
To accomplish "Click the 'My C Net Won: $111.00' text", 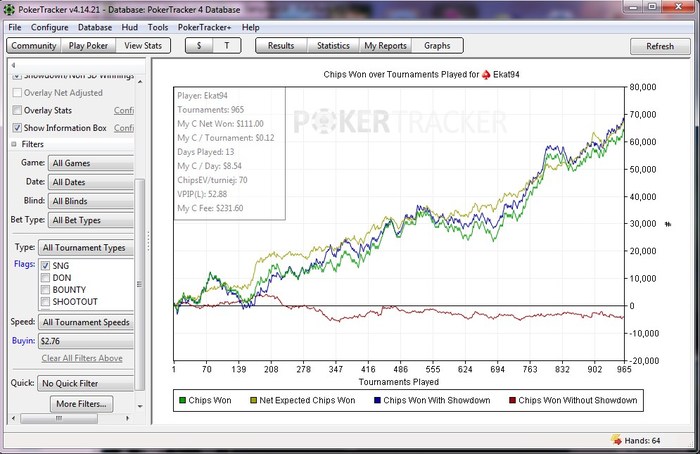I will coord(221,124).
